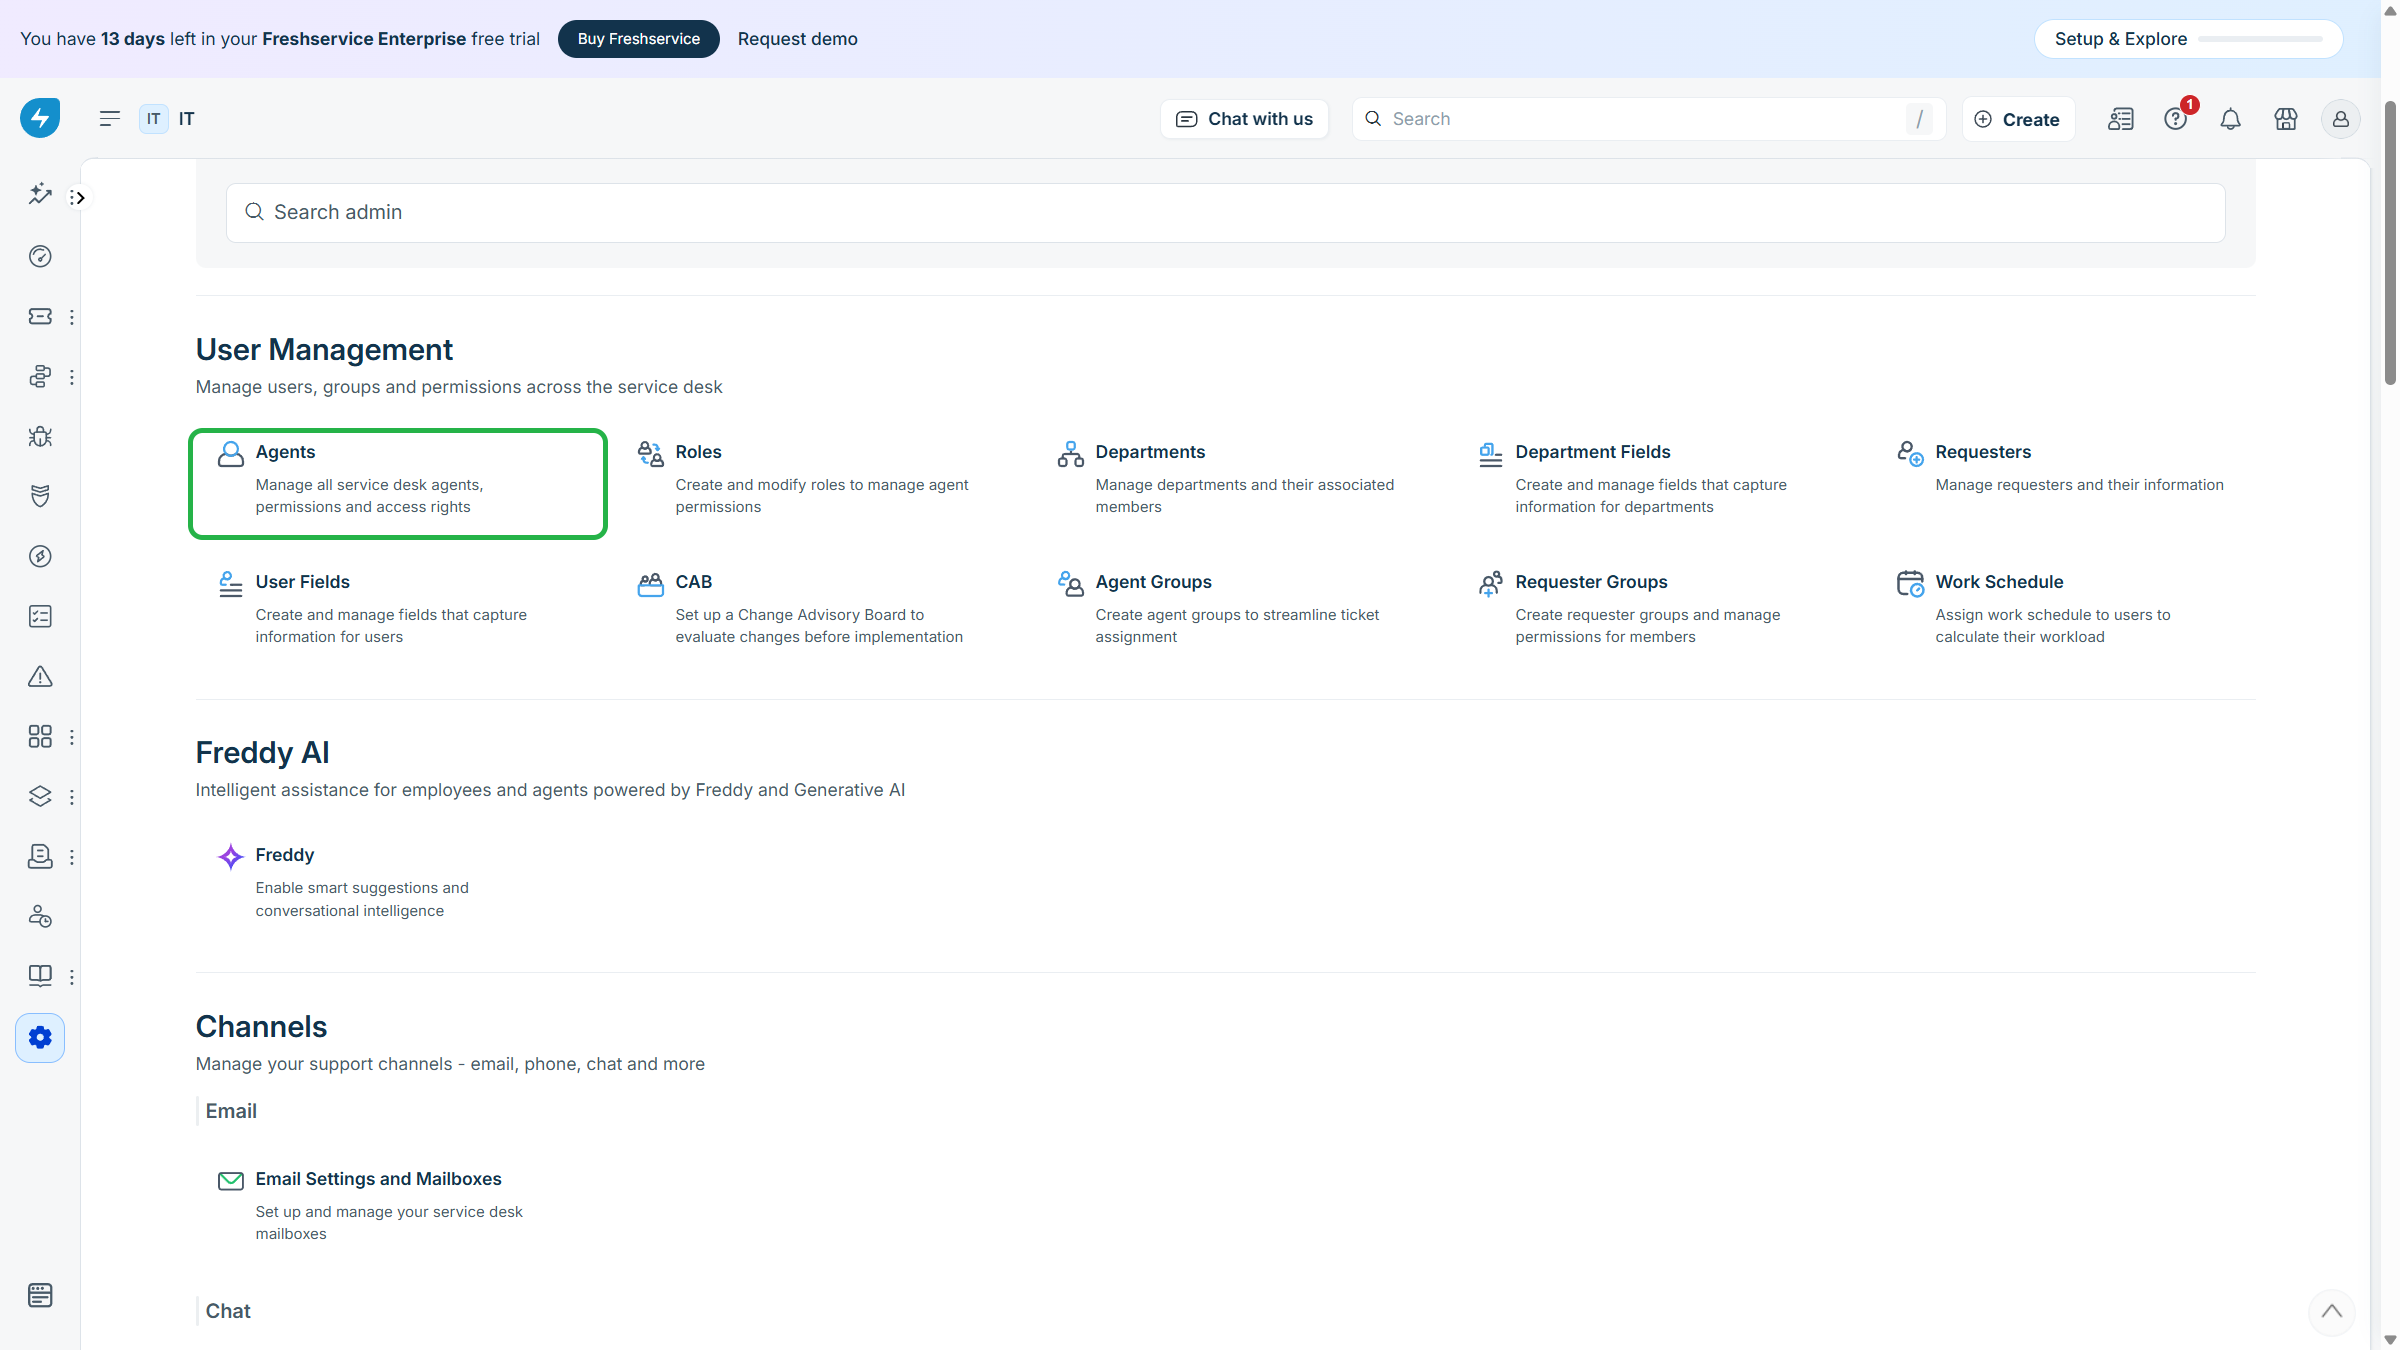2400x1350 pixels.
Task: Click the Setup & Explore progress bar
Action: pos(2260,39)
